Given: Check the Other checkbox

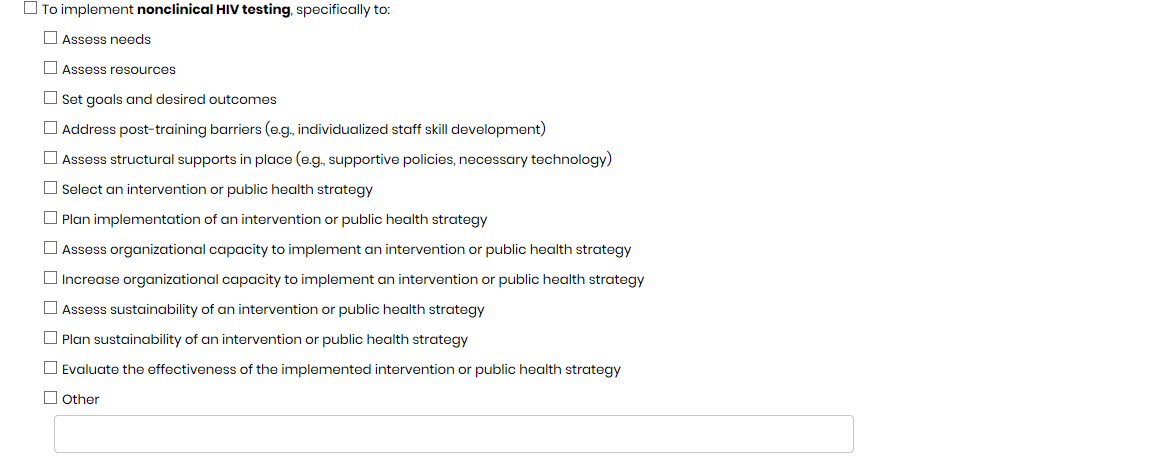Looking at the screenshot, I should click(x=50, y=398).
